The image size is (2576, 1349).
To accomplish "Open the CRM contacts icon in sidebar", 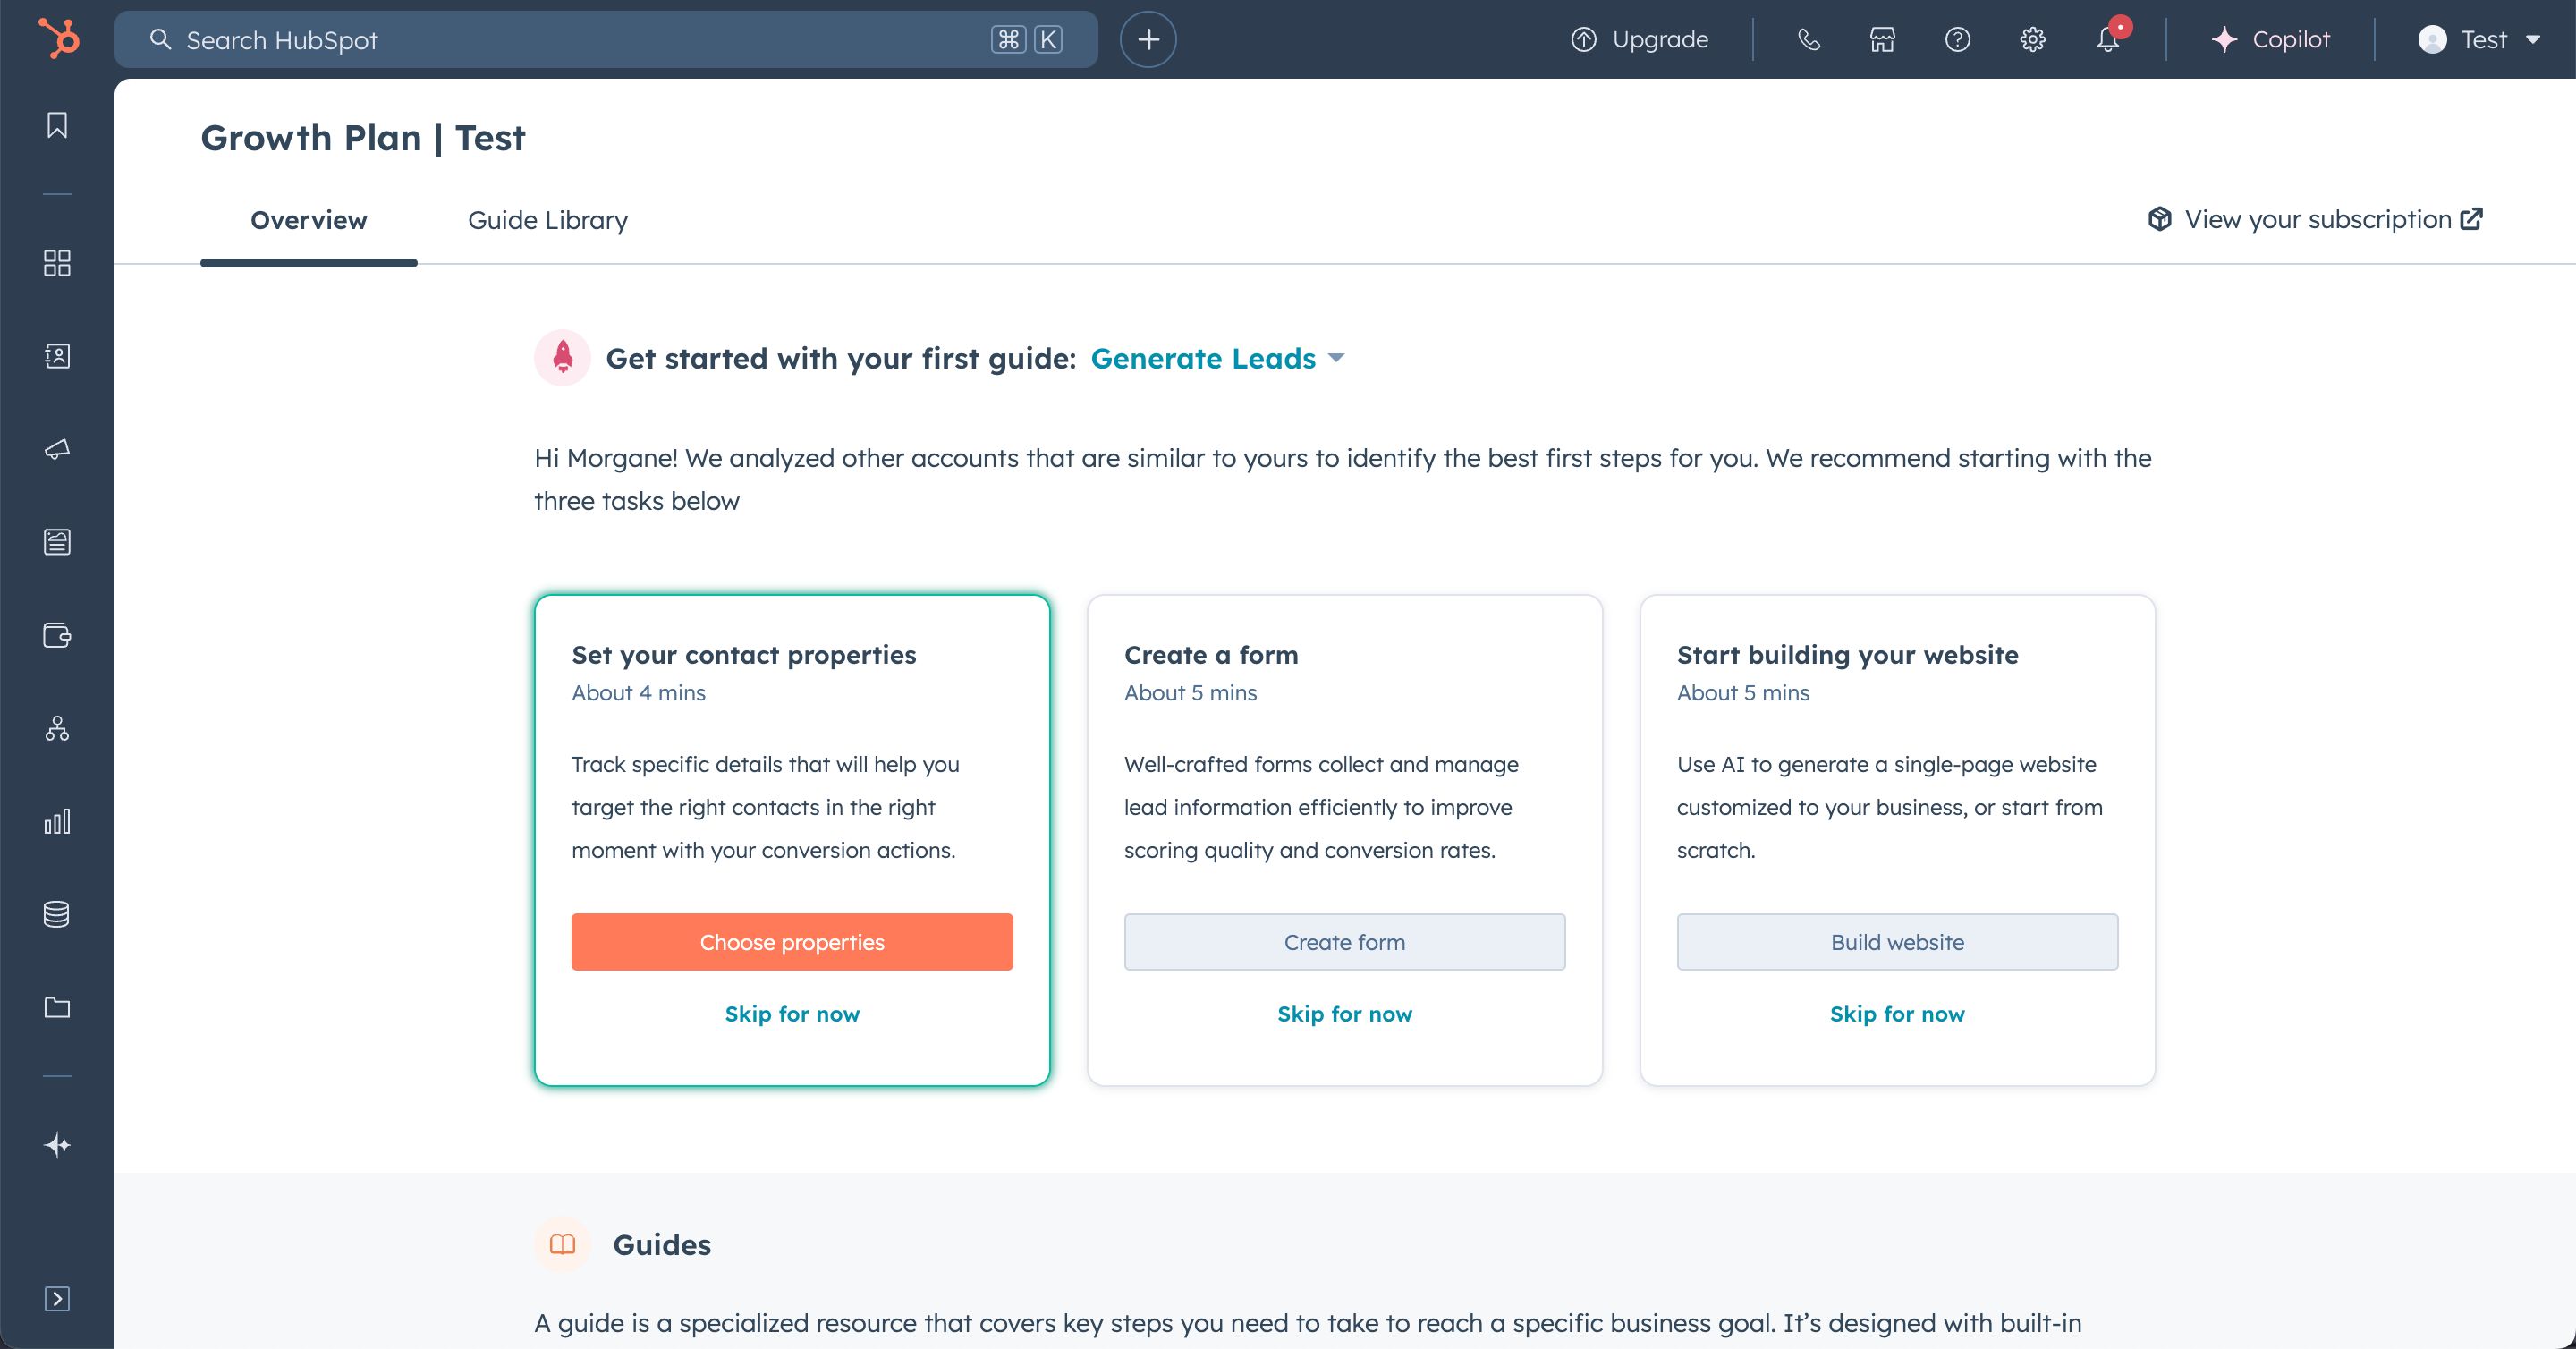I will point(57,356).
